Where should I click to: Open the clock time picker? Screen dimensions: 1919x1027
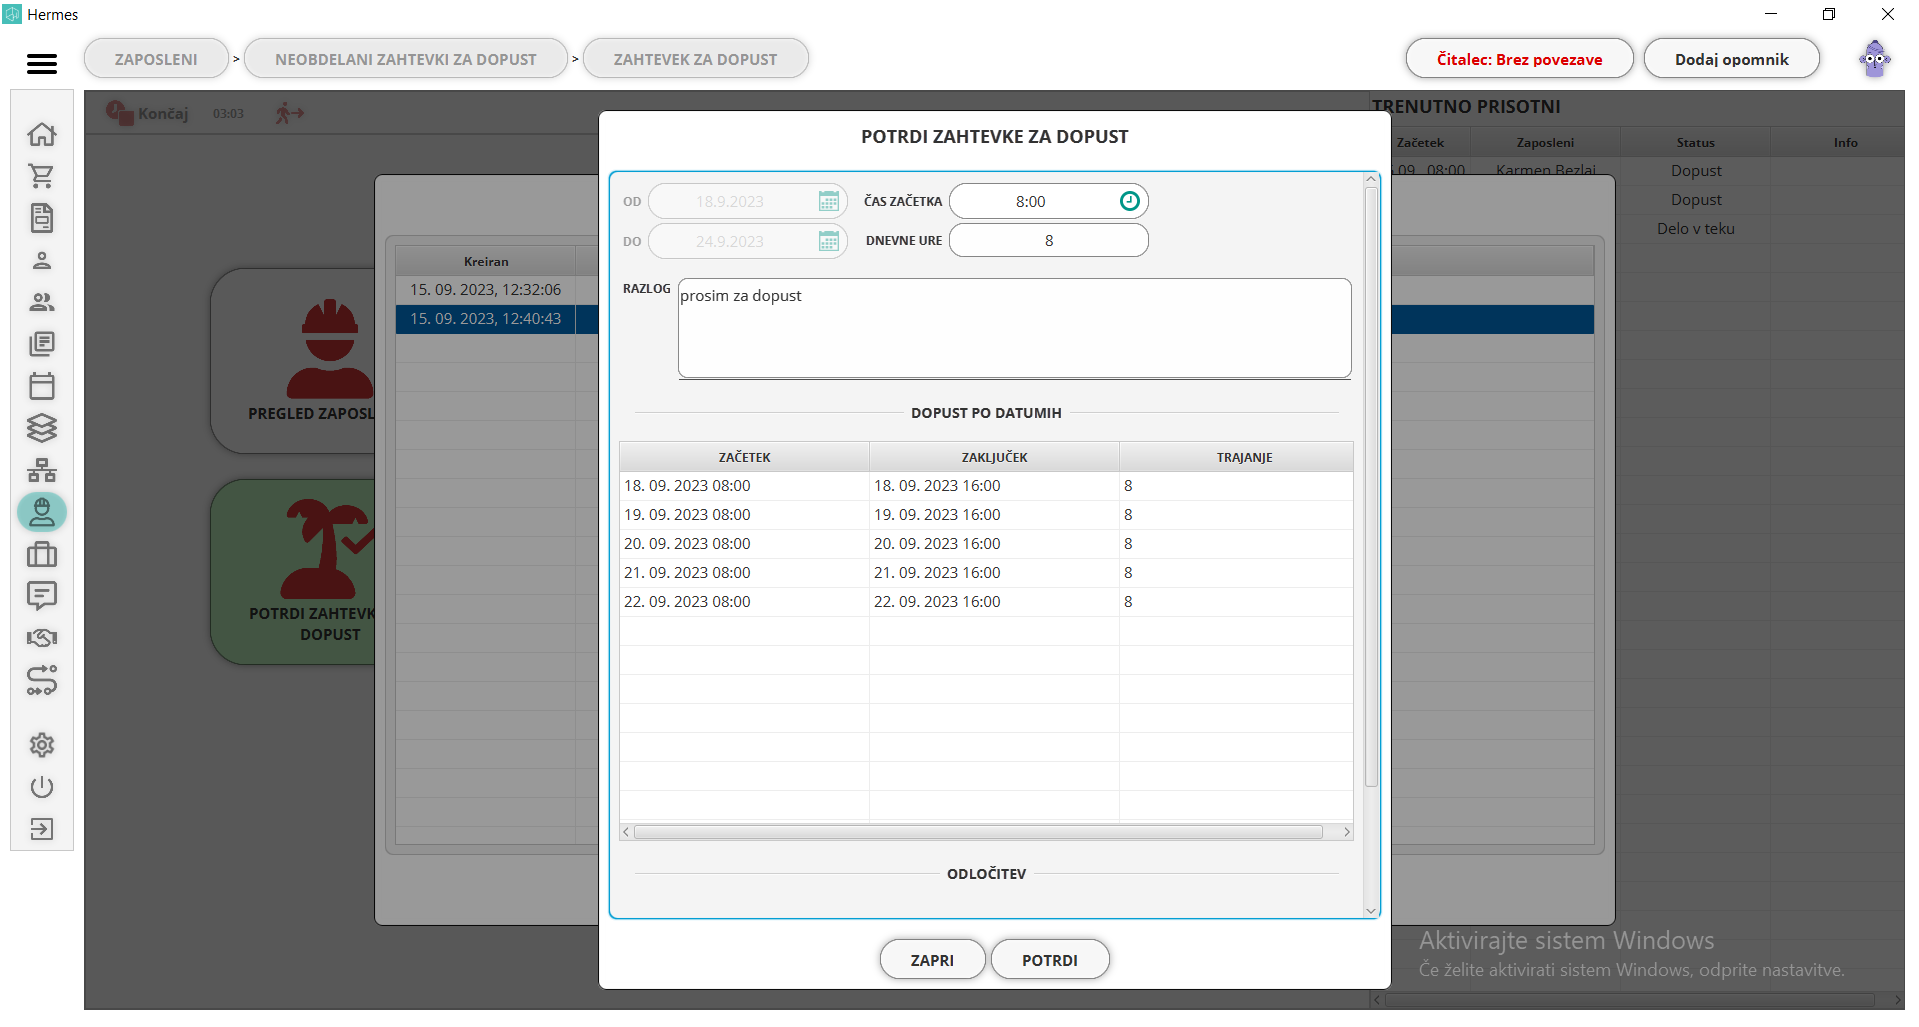point(1129,201)
